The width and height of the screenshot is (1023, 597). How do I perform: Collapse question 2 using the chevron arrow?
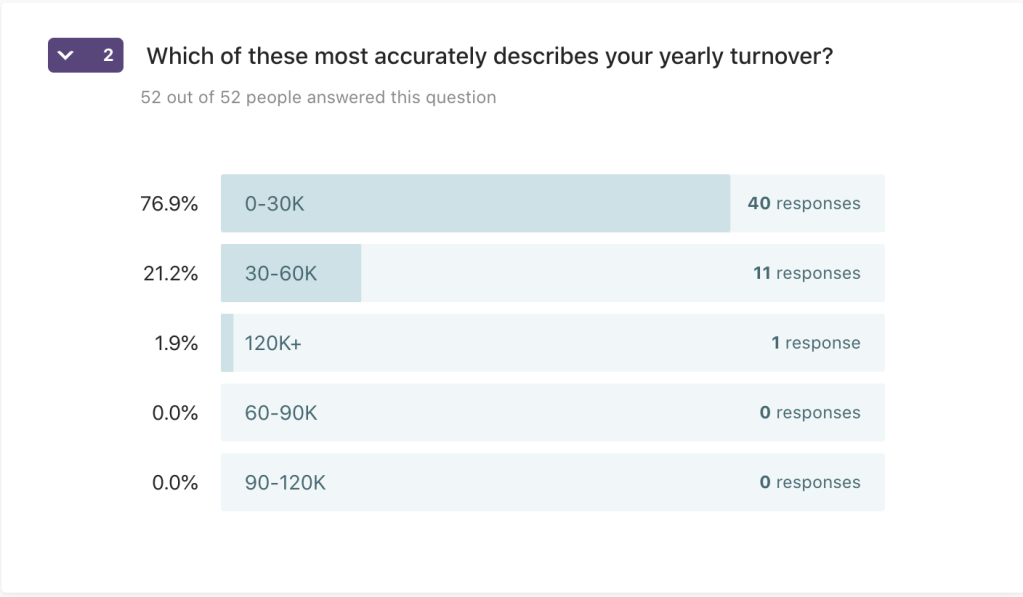(67, 56)
